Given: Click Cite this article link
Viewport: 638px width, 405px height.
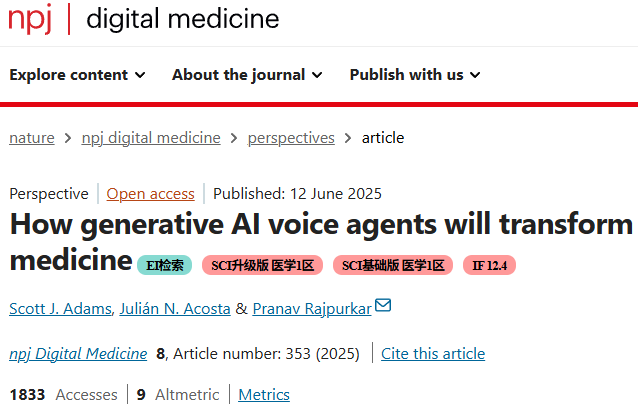Looking at the screenshot, I should coord(433,354).
